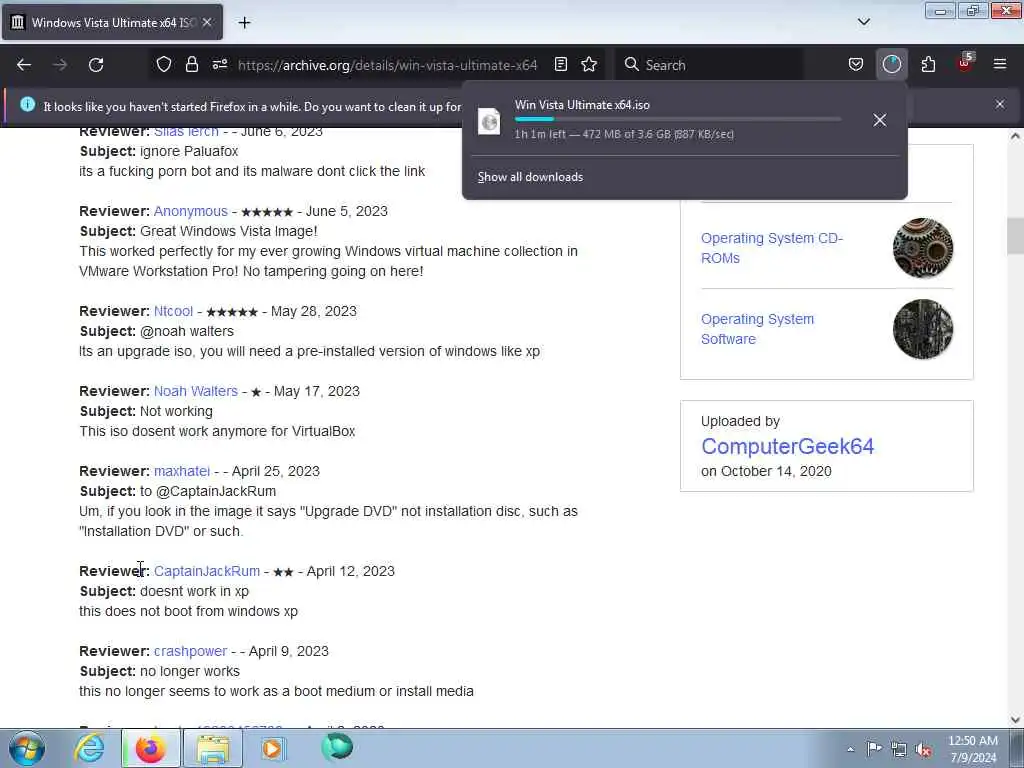The image size is (1024, 768).
Task: Open tracking protection shield icon
Action: coord(164,65)
